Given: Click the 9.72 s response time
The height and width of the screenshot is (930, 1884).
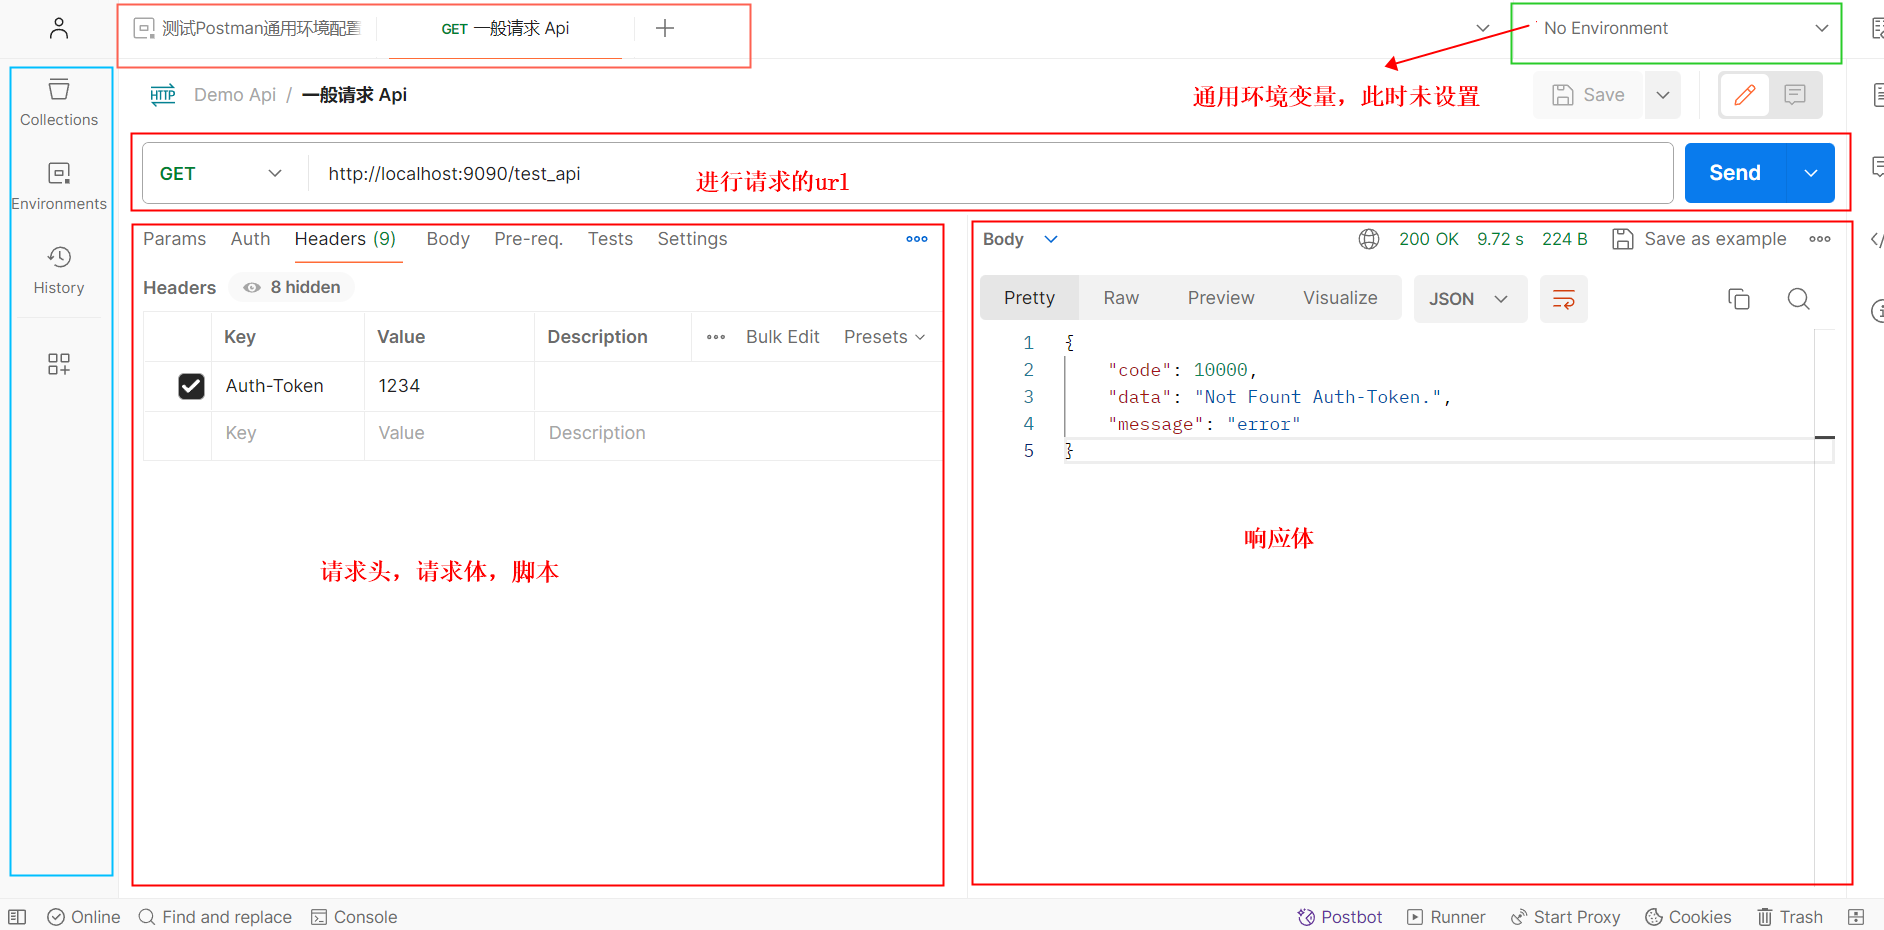Looking at the screenshot, I should click(x=1500, y=239).
